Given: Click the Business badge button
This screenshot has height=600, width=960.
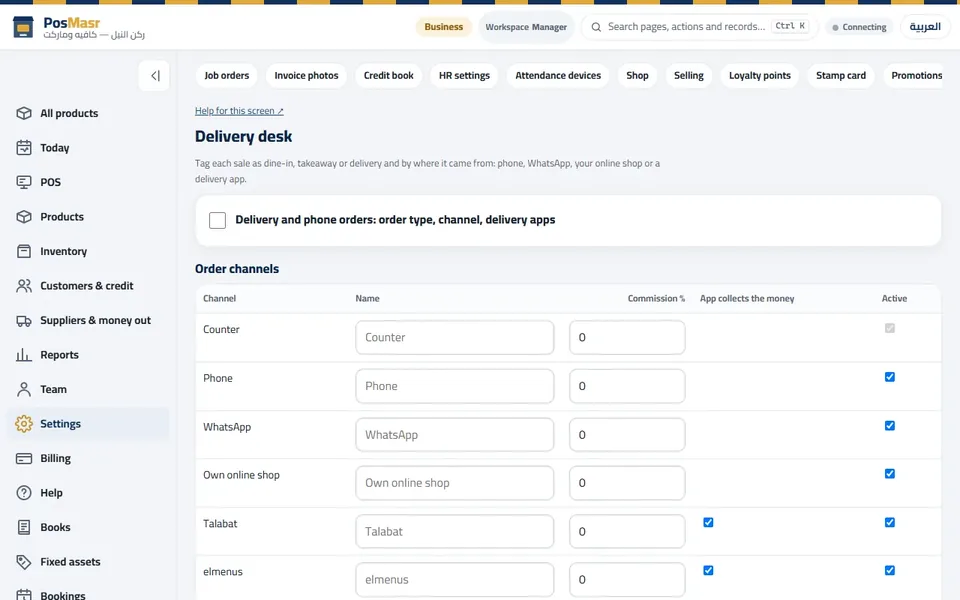Looking at the screenshot, I should pos(444,27).
